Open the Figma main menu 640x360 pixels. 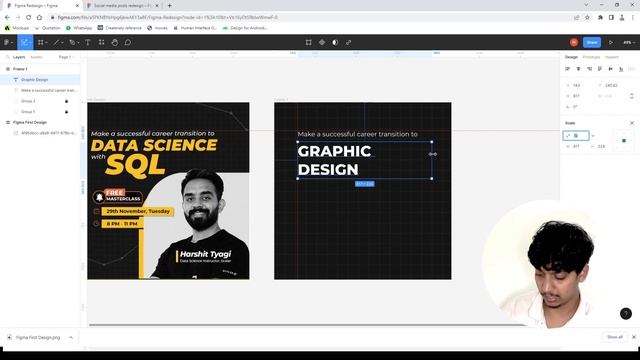coord(7,42)
